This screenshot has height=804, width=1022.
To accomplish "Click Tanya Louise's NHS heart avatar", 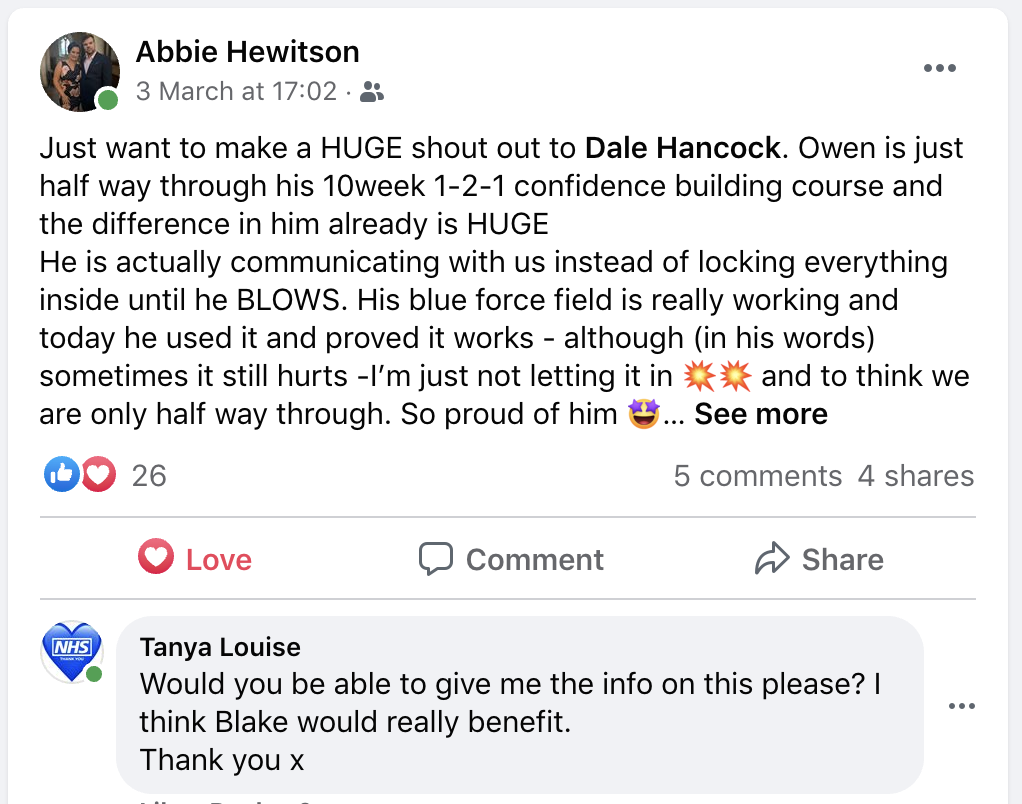I will click(x=72, y=652).
